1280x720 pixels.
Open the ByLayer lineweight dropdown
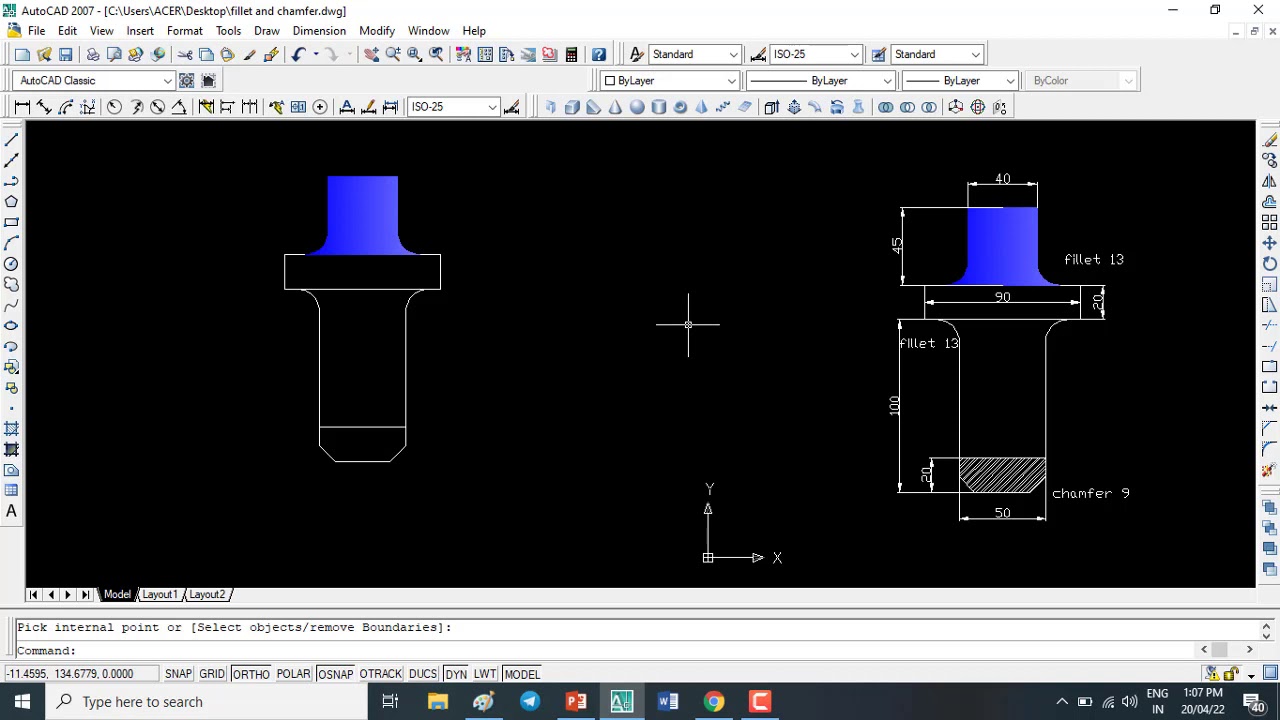pos(960,80)
